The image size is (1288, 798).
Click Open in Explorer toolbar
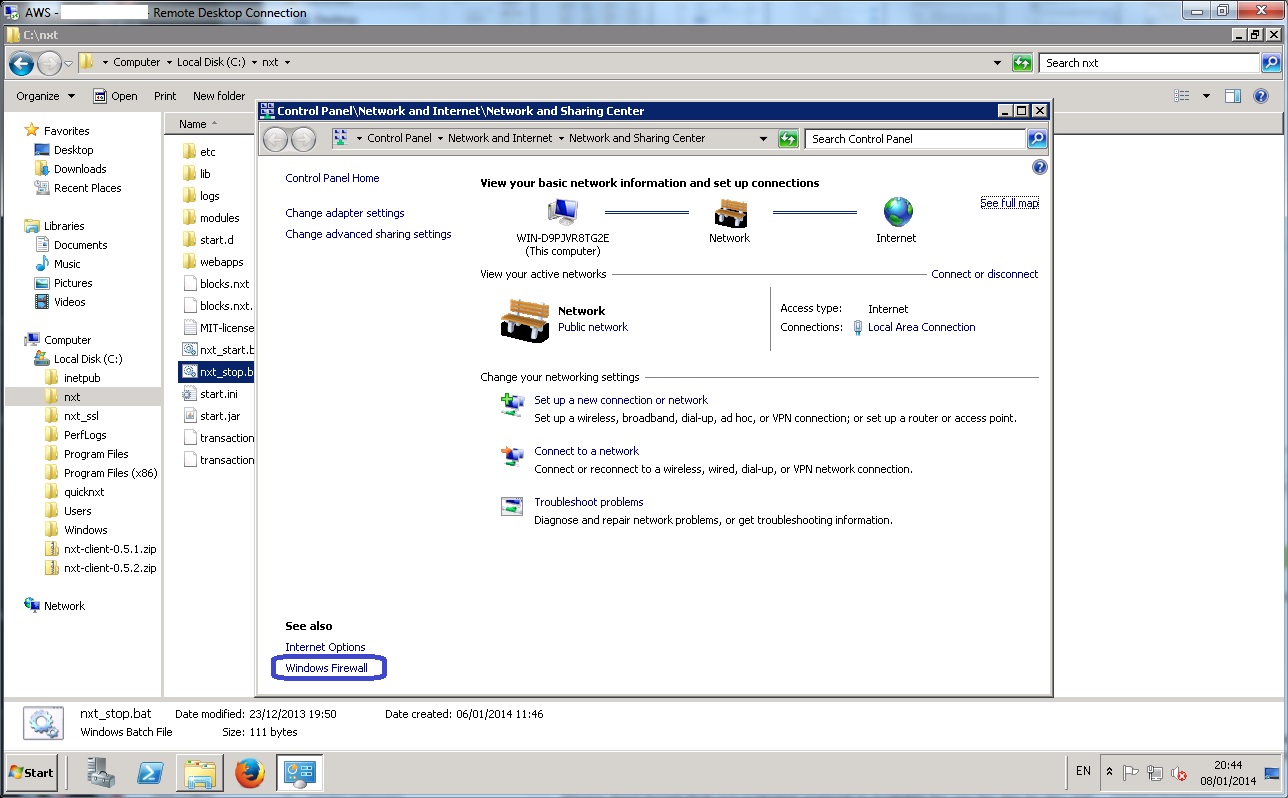point(115,96)
